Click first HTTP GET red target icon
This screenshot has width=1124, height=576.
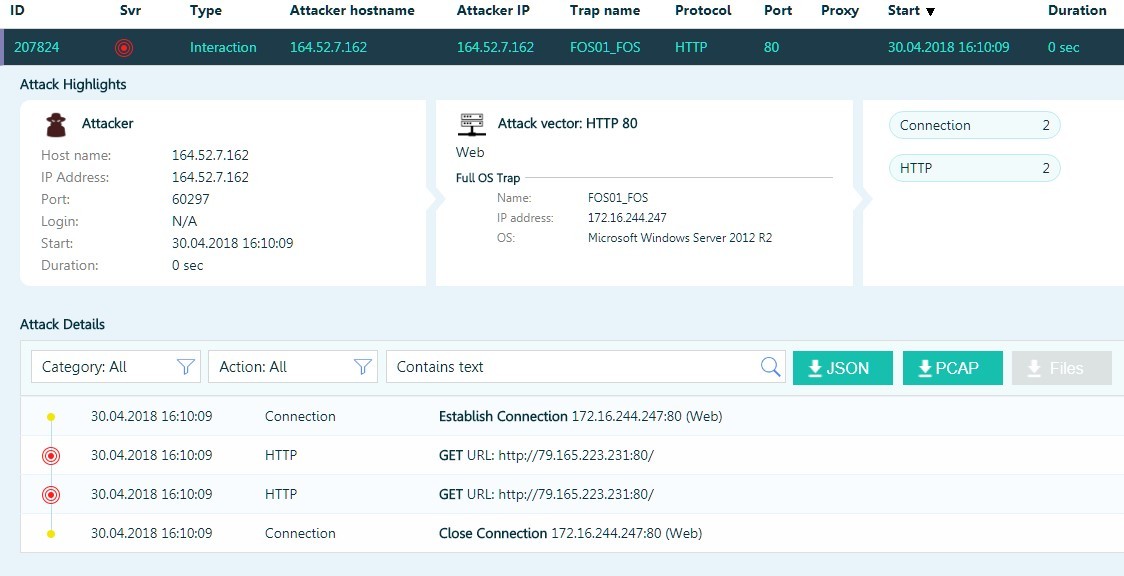coord(51,456)
